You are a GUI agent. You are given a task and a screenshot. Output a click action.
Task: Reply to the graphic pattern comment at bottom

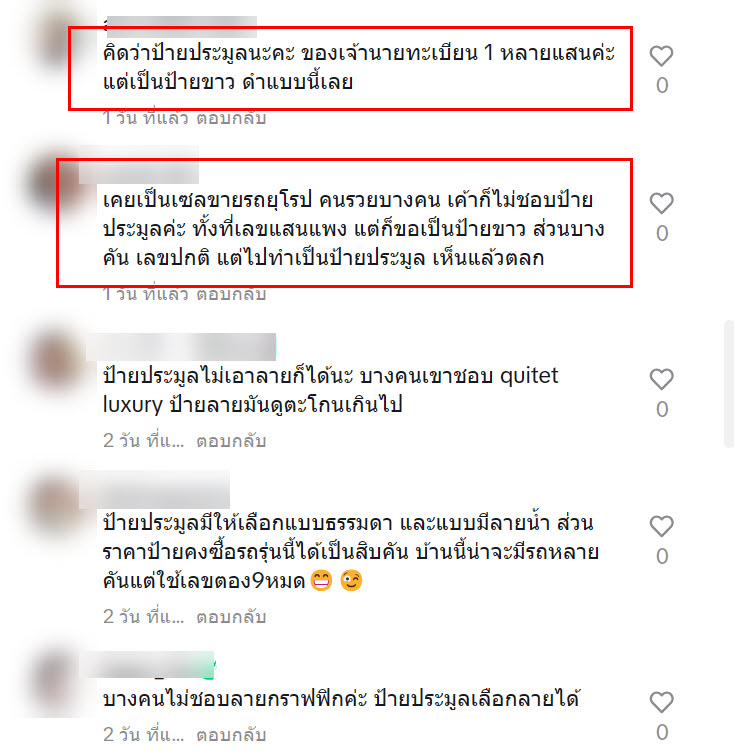[231, 735]
